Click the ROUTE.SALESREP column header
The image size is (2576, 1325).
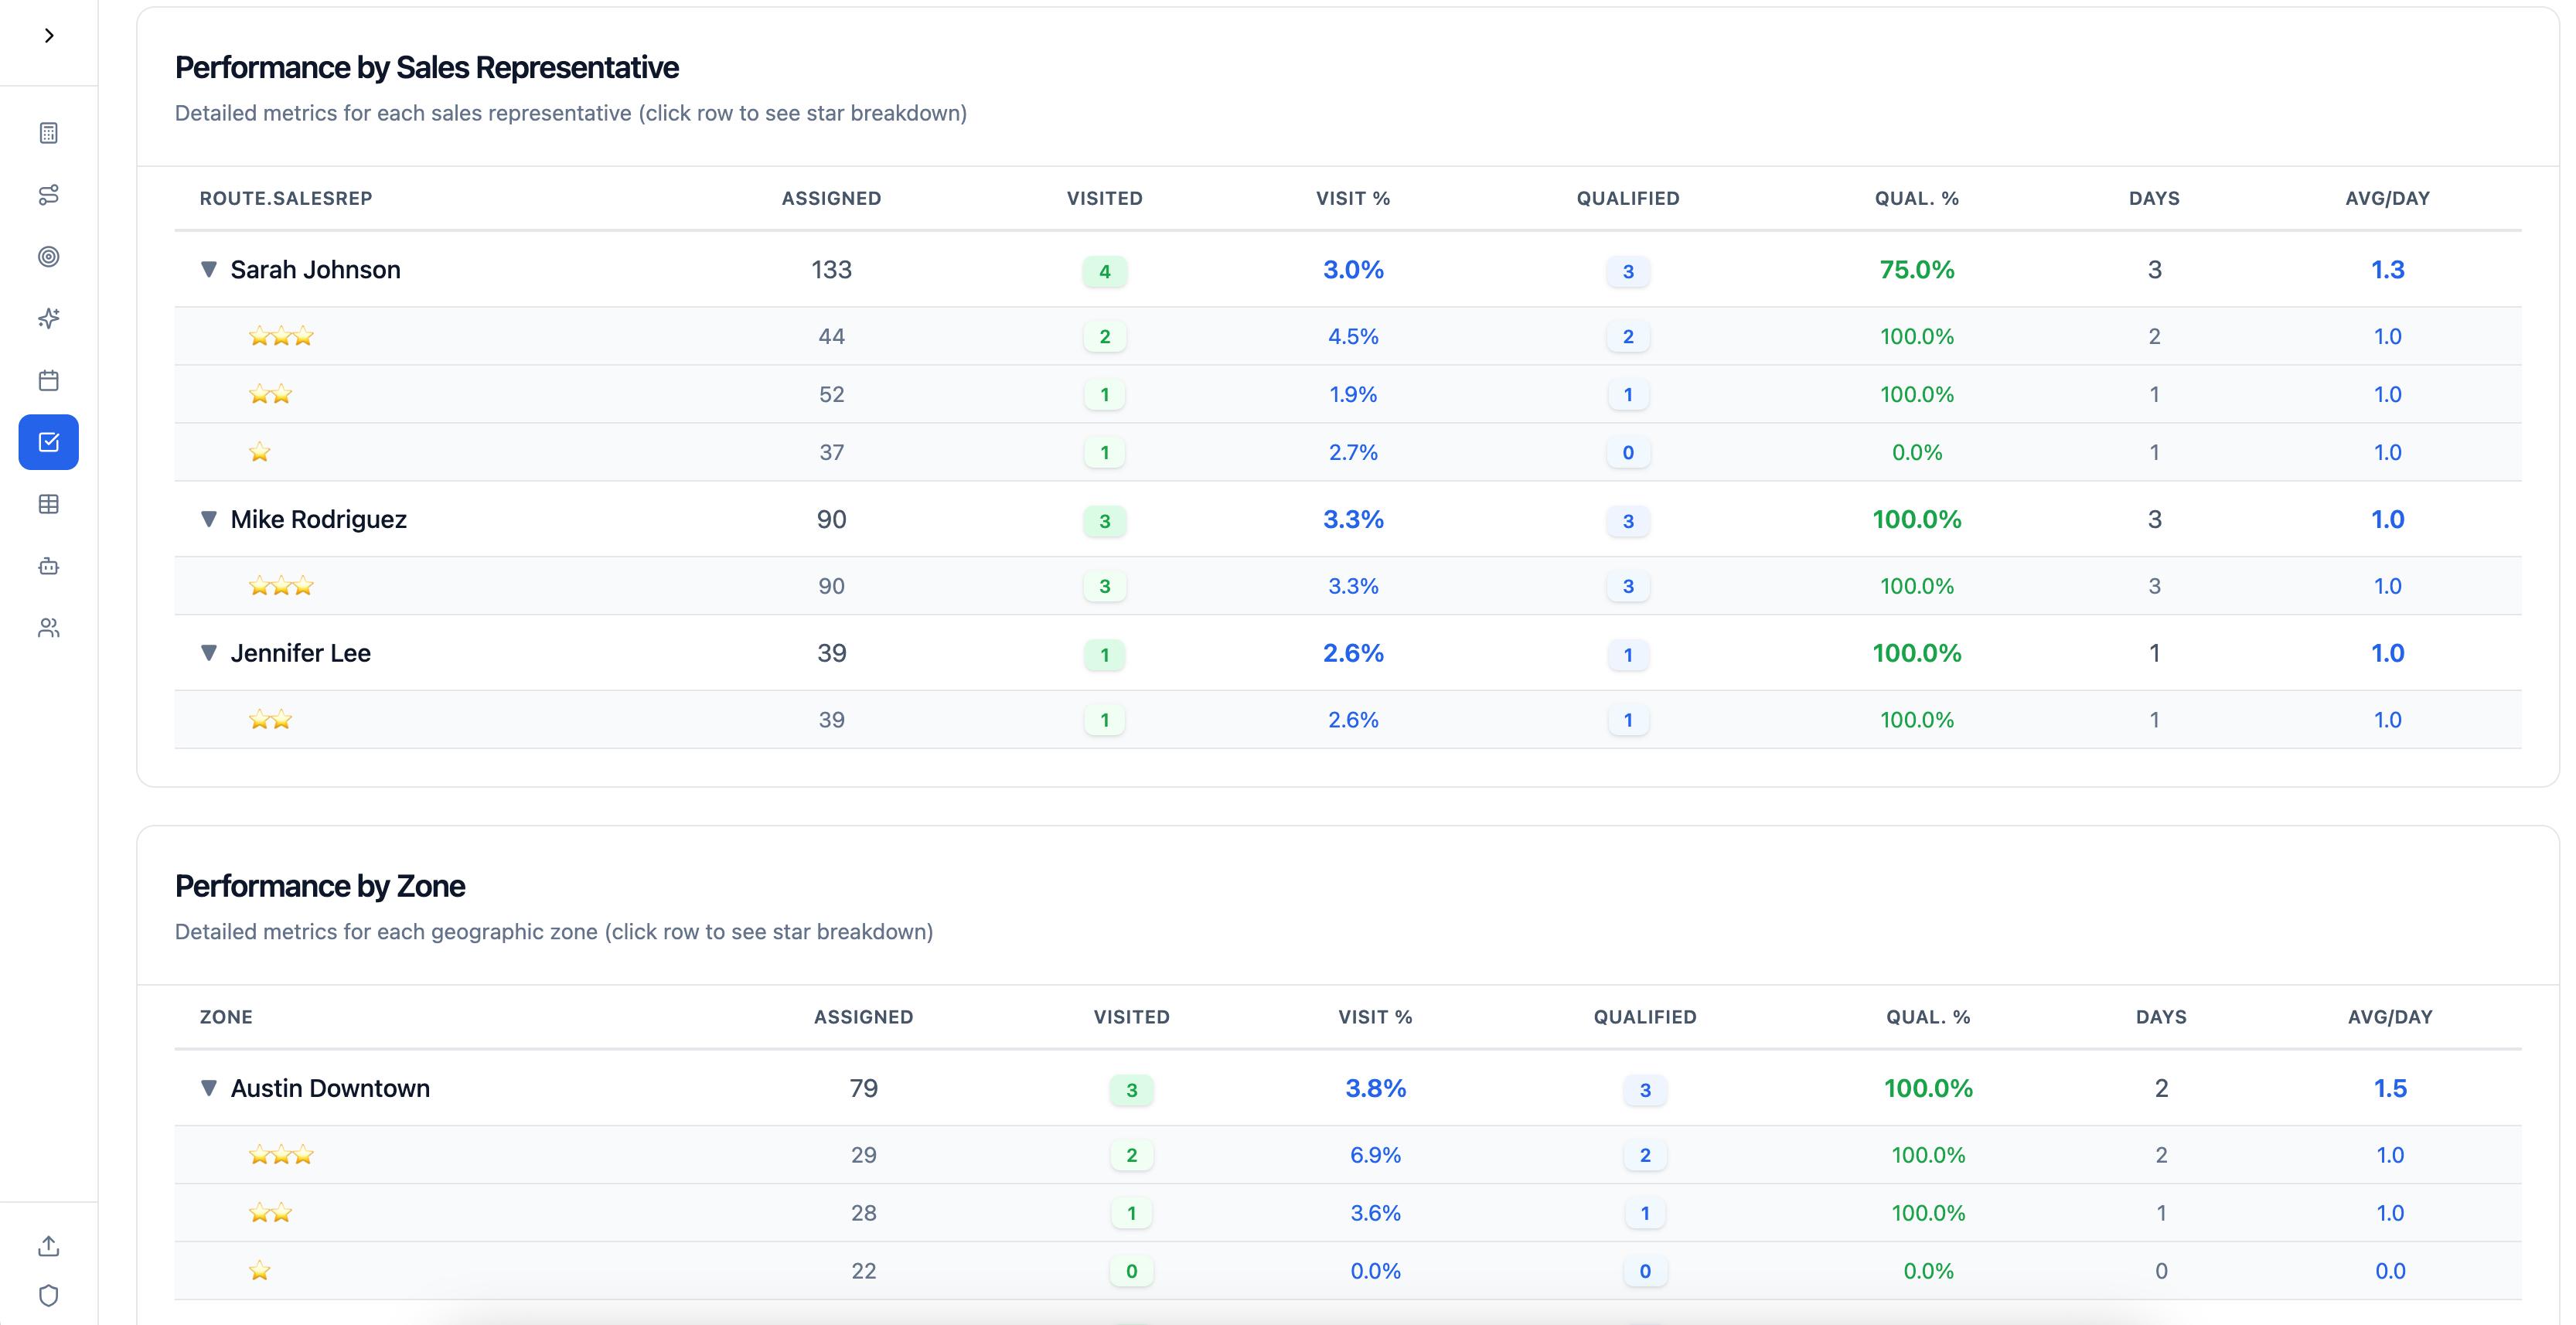[286, 198]
